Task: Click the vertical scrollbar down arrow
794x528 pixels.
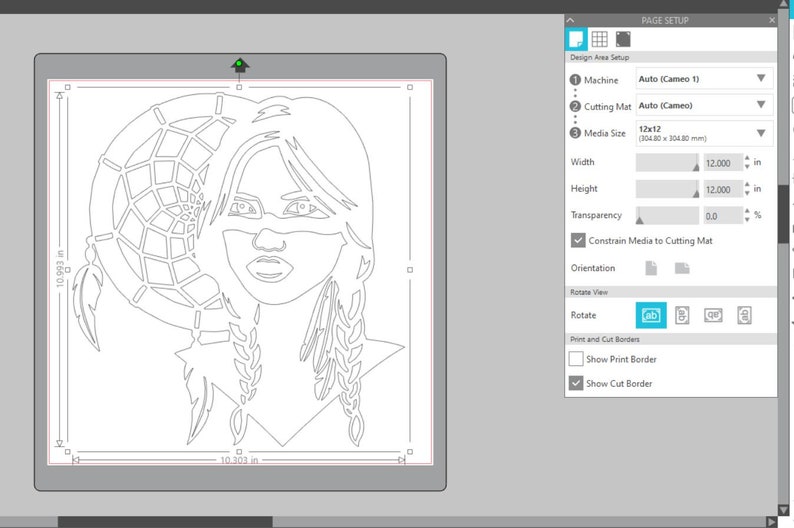Action: (x=783, y=510)
